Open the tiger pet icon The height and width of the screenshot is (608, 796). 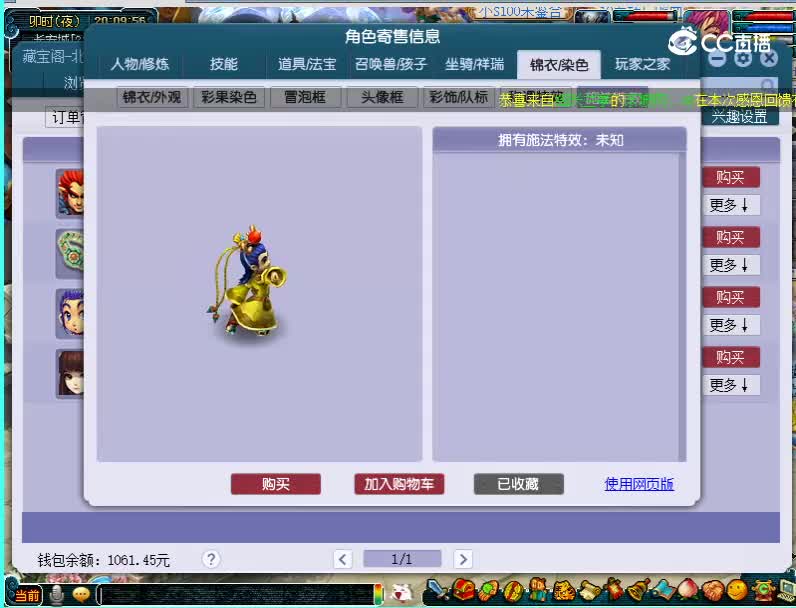click(x=563, y=591)
